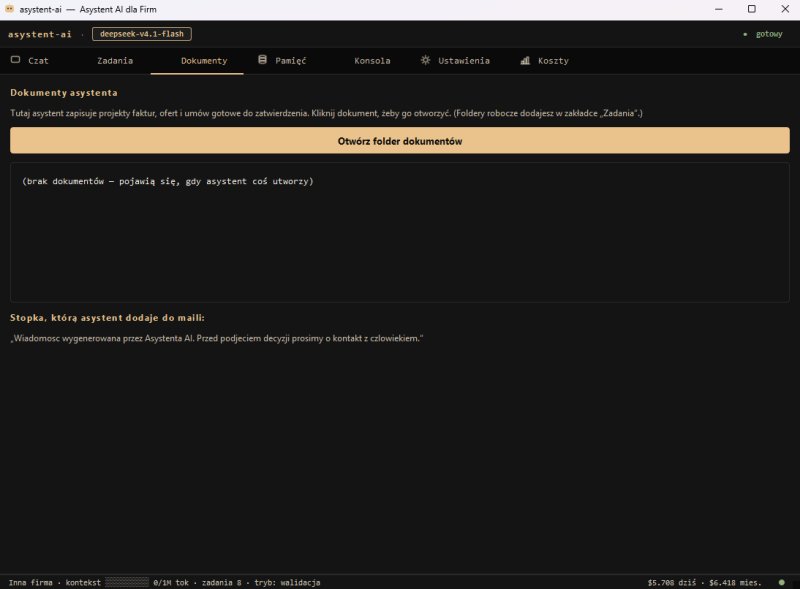Click the empty documents list placeholder text

click(168, 181)
